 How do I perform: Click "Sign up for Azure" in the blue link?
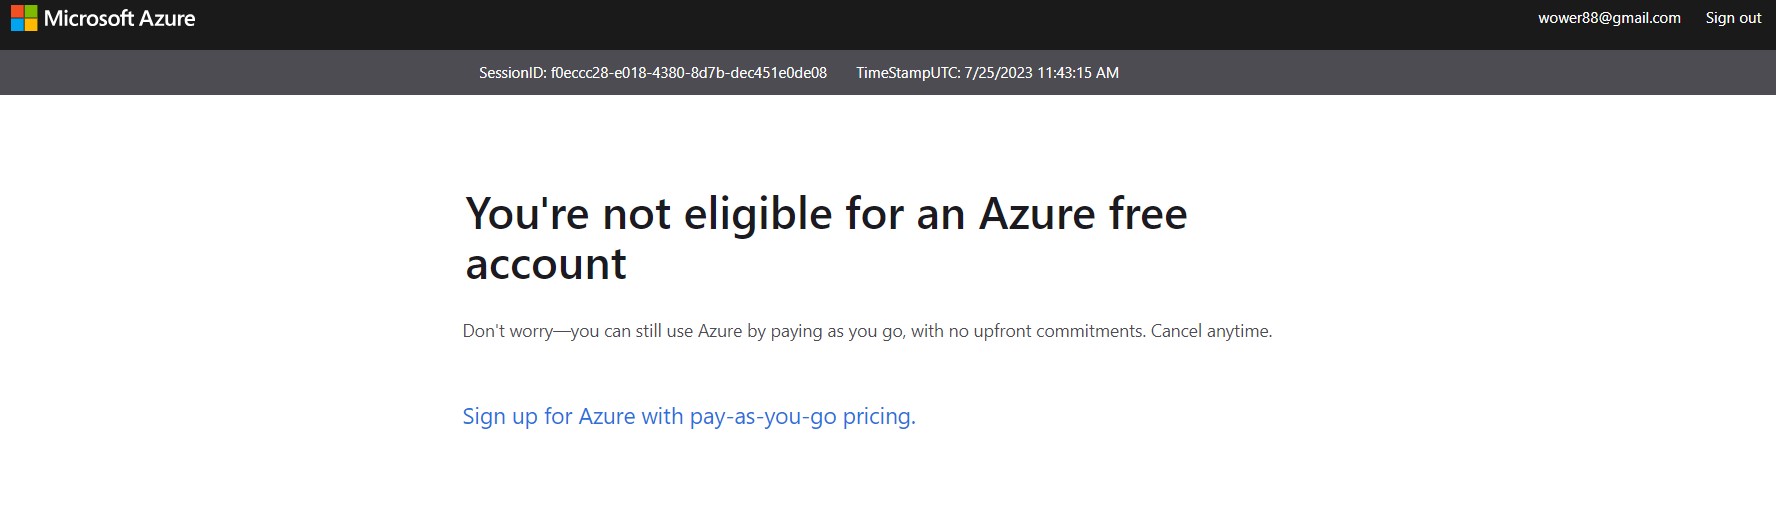pyautogui.click(x=549, y=416)
